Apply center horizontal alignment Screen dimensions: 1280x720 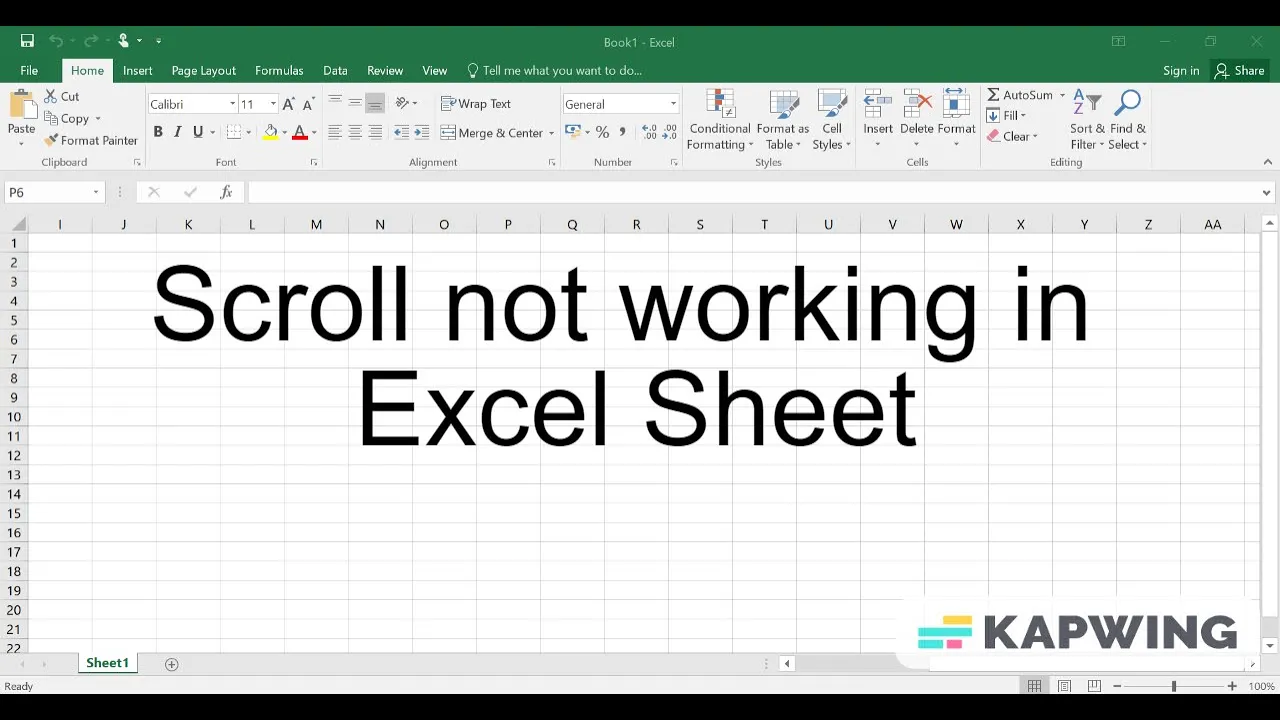coord(355,132)
